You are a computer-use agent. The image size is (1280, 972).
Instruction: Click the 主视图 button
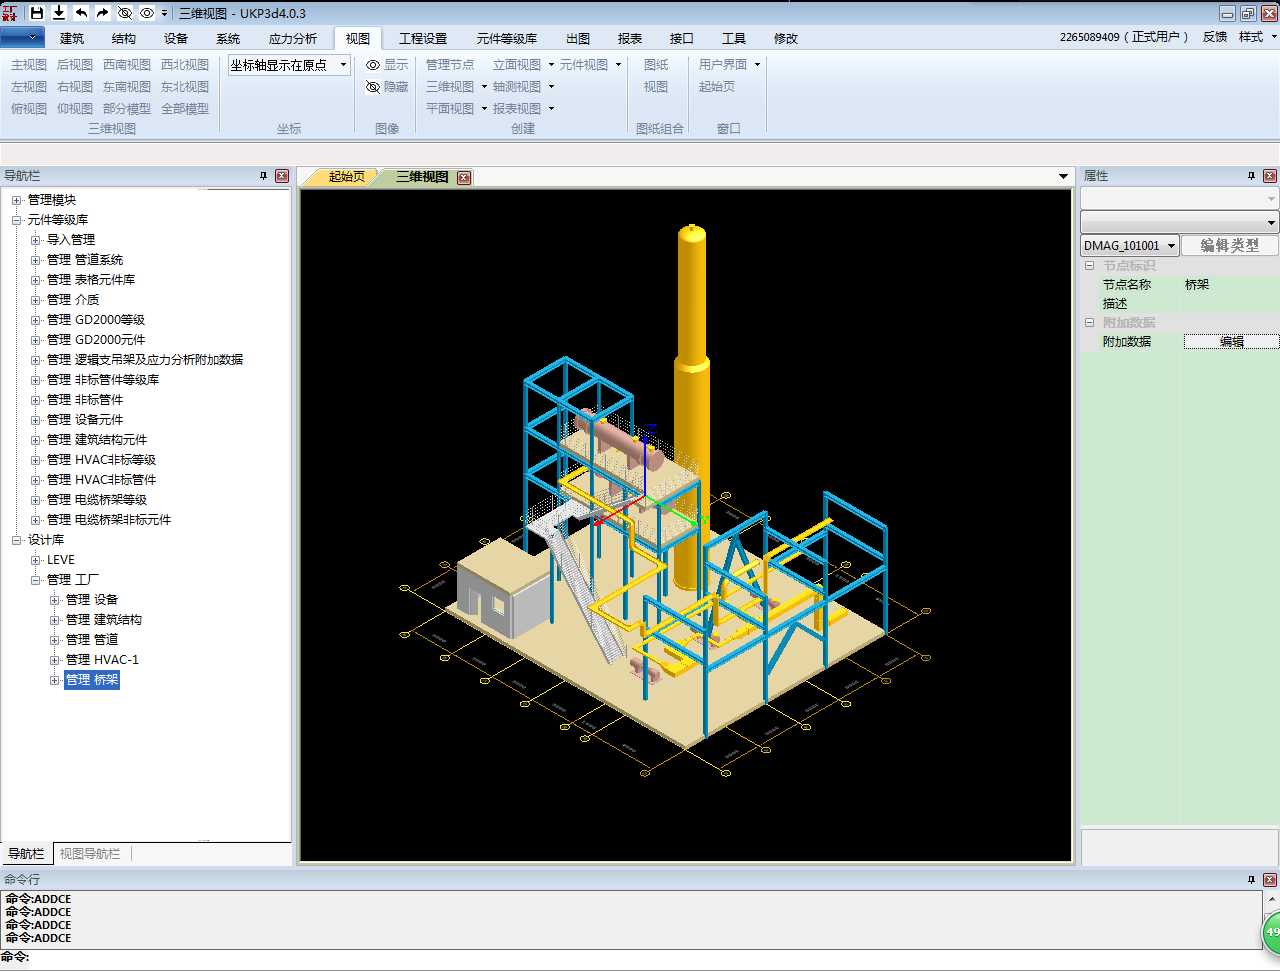(x=29, y=65)
